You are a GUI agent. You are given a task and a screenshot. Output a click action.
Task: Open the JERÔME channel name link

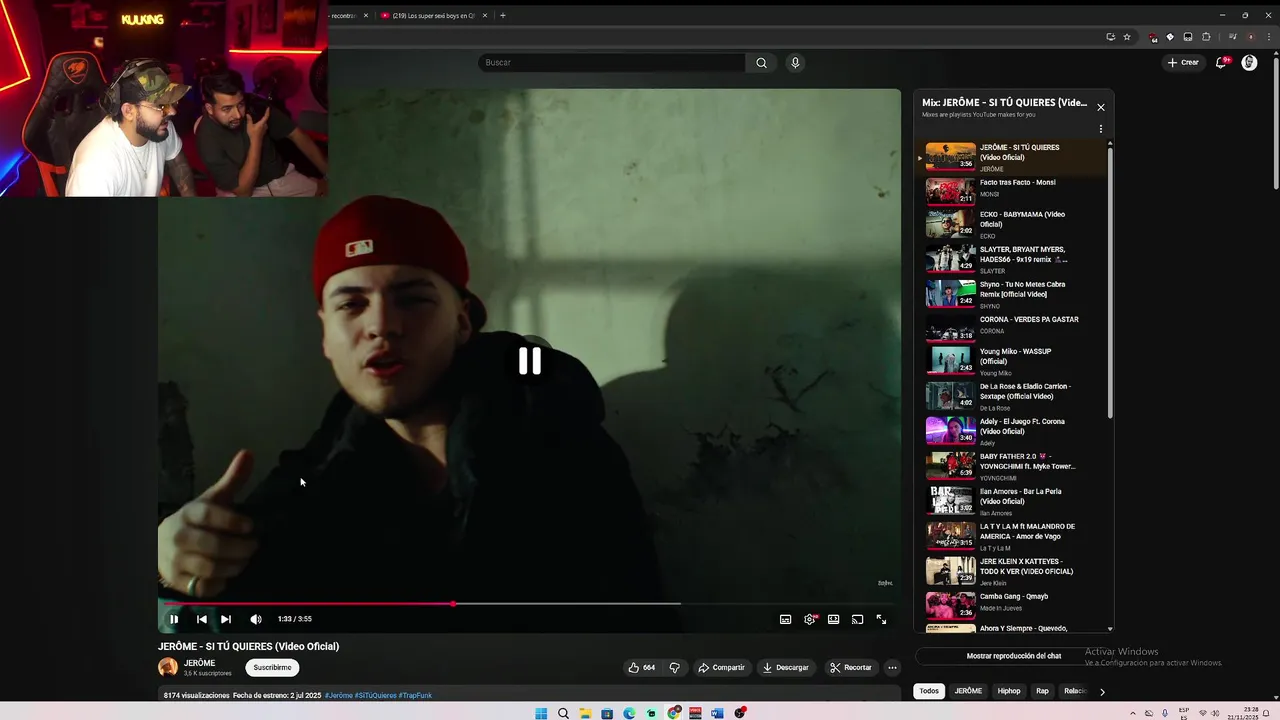[199, 663]
